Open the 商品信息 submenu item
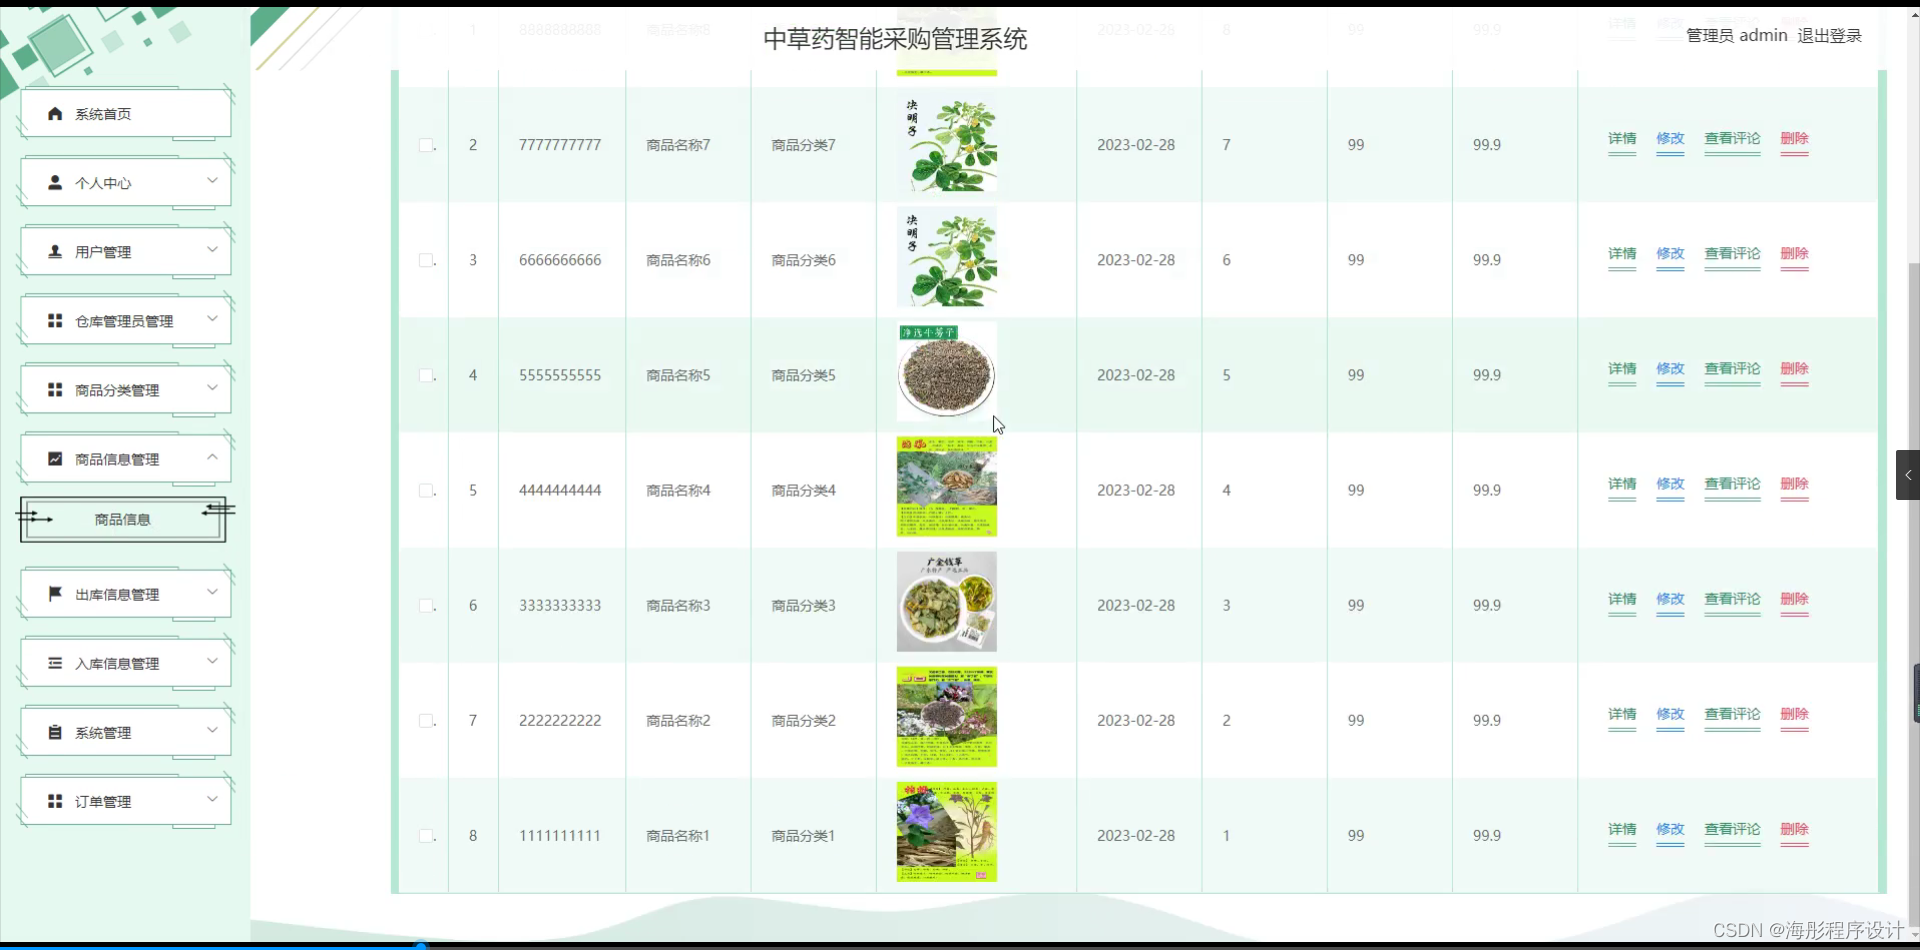This screenshot has height=950, width=1920. pyautogui.click(x=122, y=519)
